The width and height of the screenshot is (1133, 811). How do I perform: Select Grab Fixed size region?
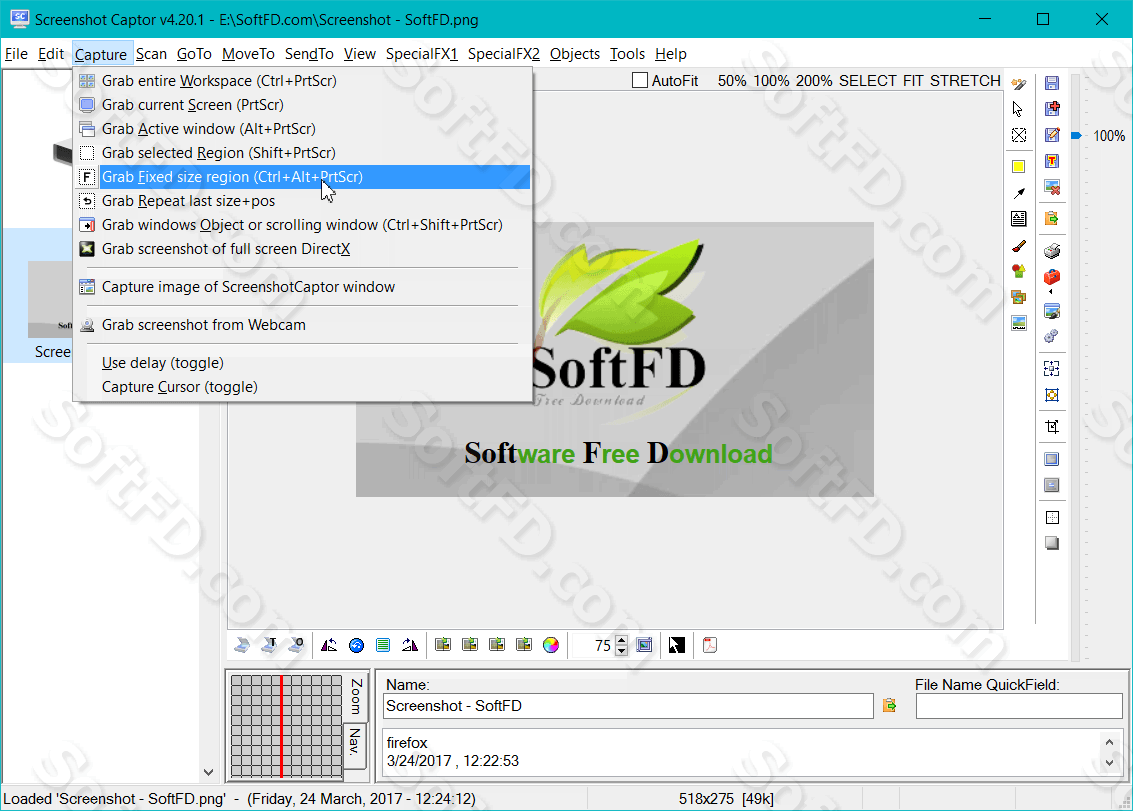303,177
